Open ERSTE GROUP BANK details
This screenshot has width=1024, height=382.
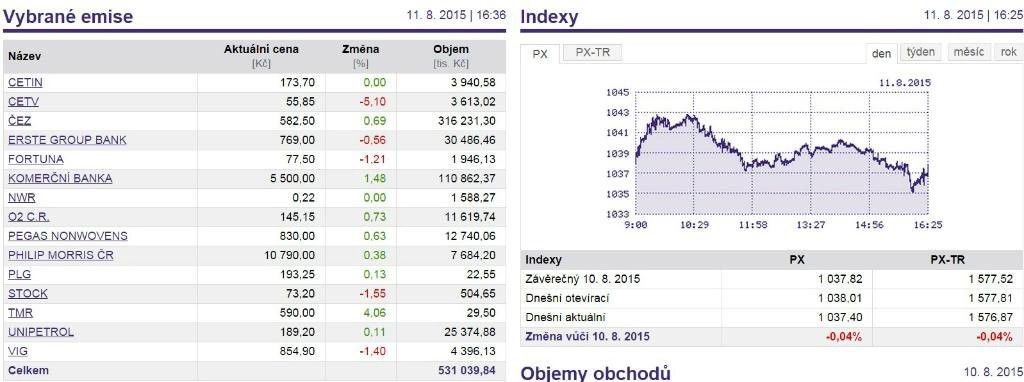click(67, 140)
